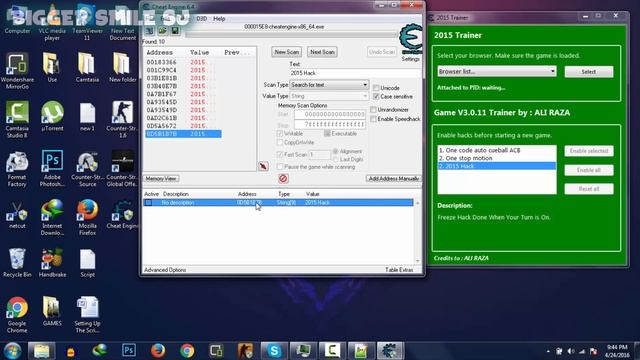The width and height of the screenshot is (640, 360).
Task: Open the Value Type dropdown
Action: 329,96
